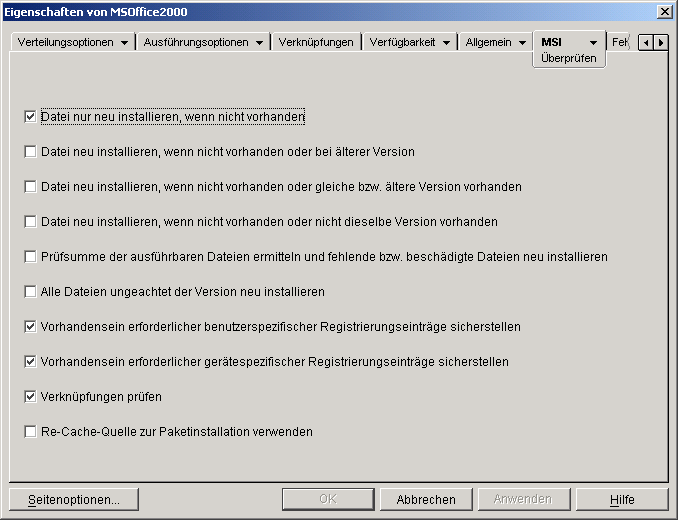Click the Seitenoptionen... button

tap(74, 500)
